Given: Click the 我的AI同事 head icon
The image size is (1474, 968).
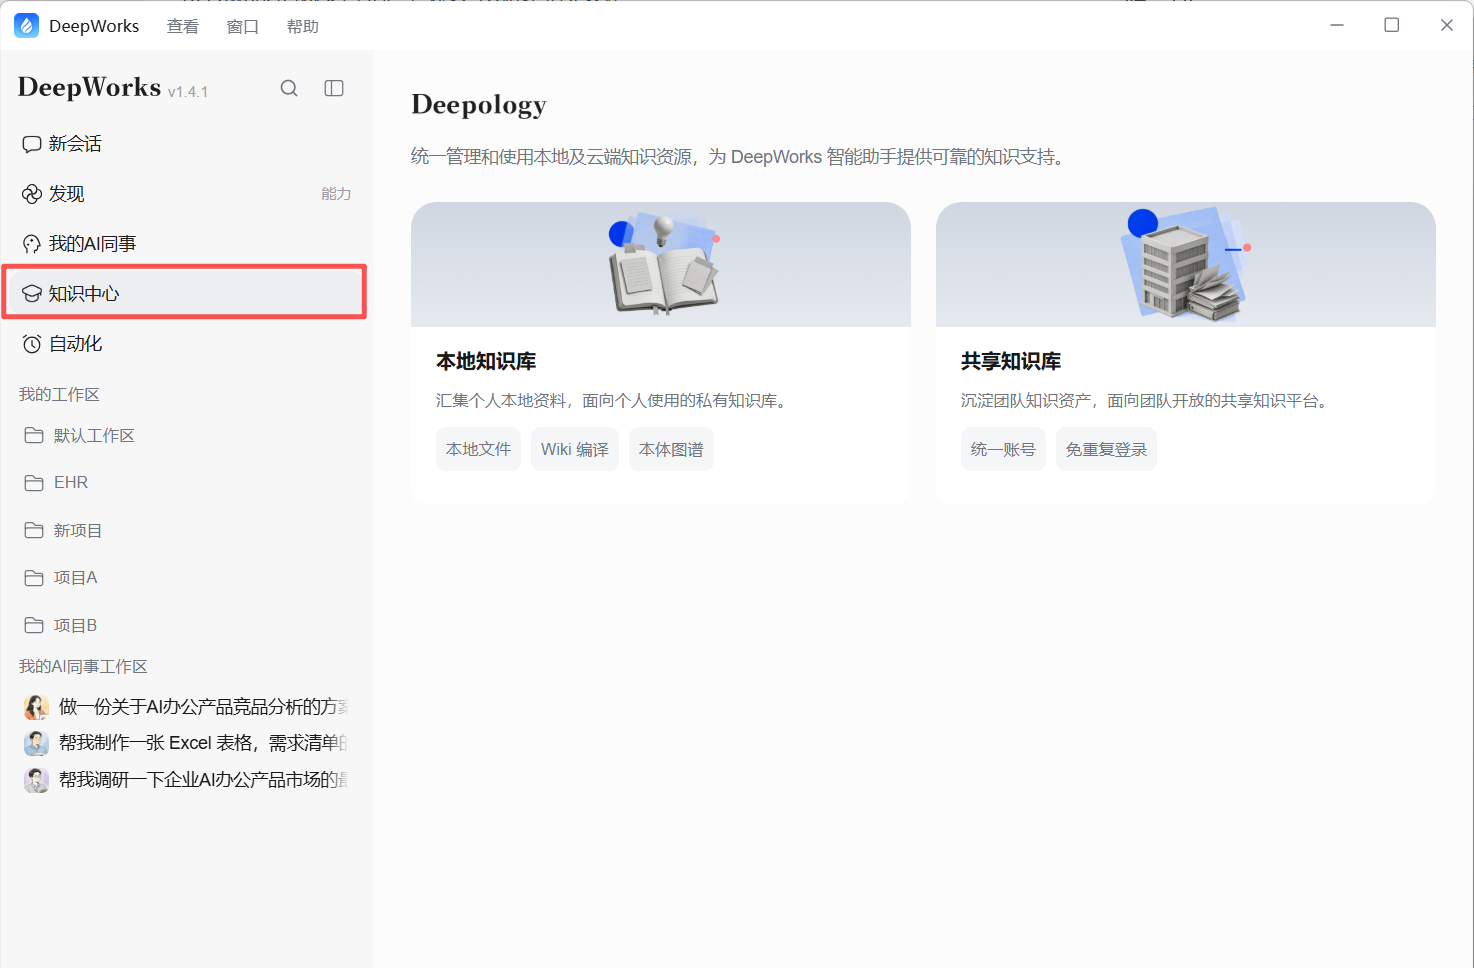Looking at the screenshot, I should coord(32,244).
